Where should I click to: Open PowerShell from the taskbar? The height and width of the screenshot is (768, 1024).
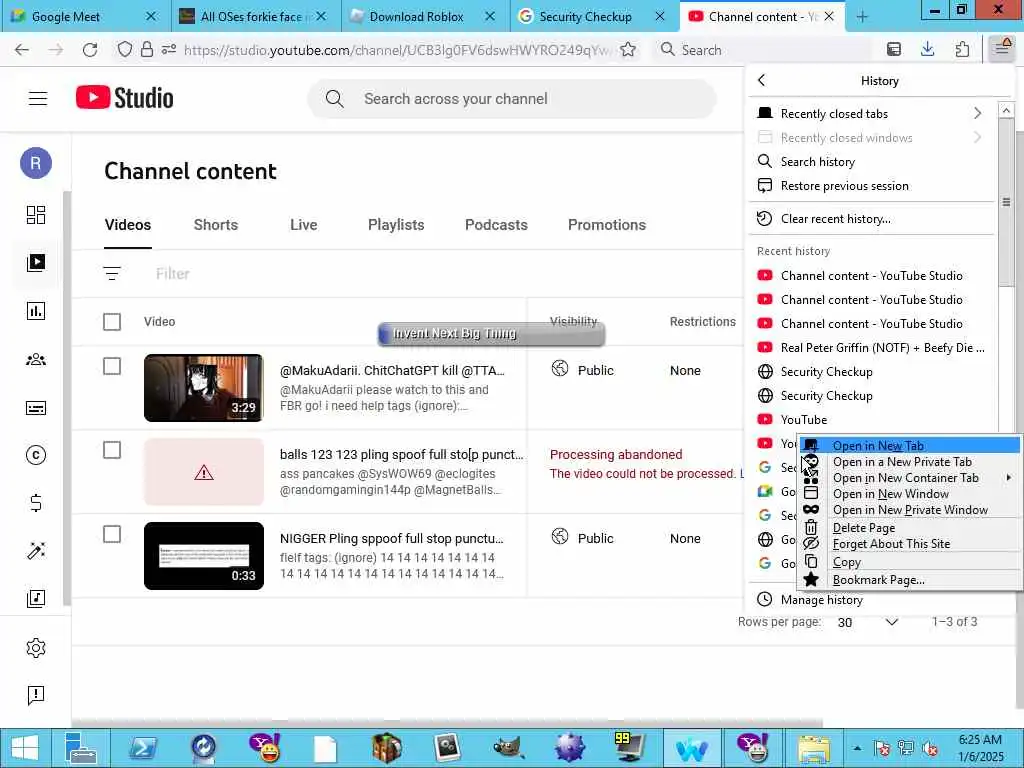coord(142,748)
